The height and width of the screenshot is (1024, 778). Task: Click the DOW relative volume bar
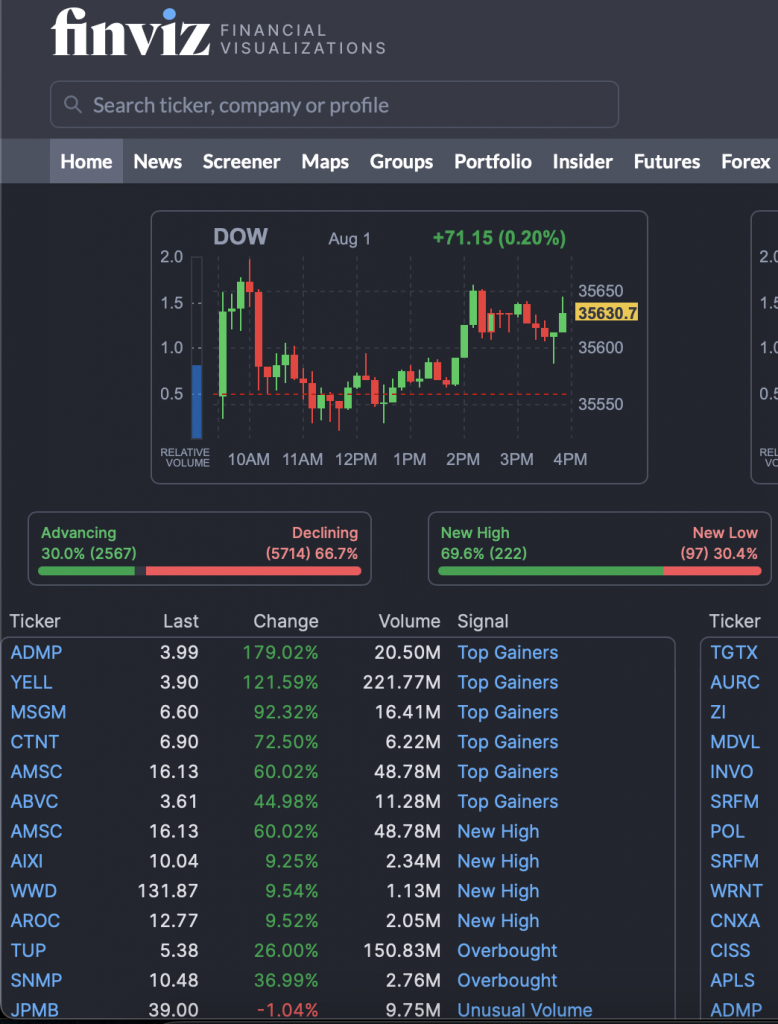click(197, 347)
